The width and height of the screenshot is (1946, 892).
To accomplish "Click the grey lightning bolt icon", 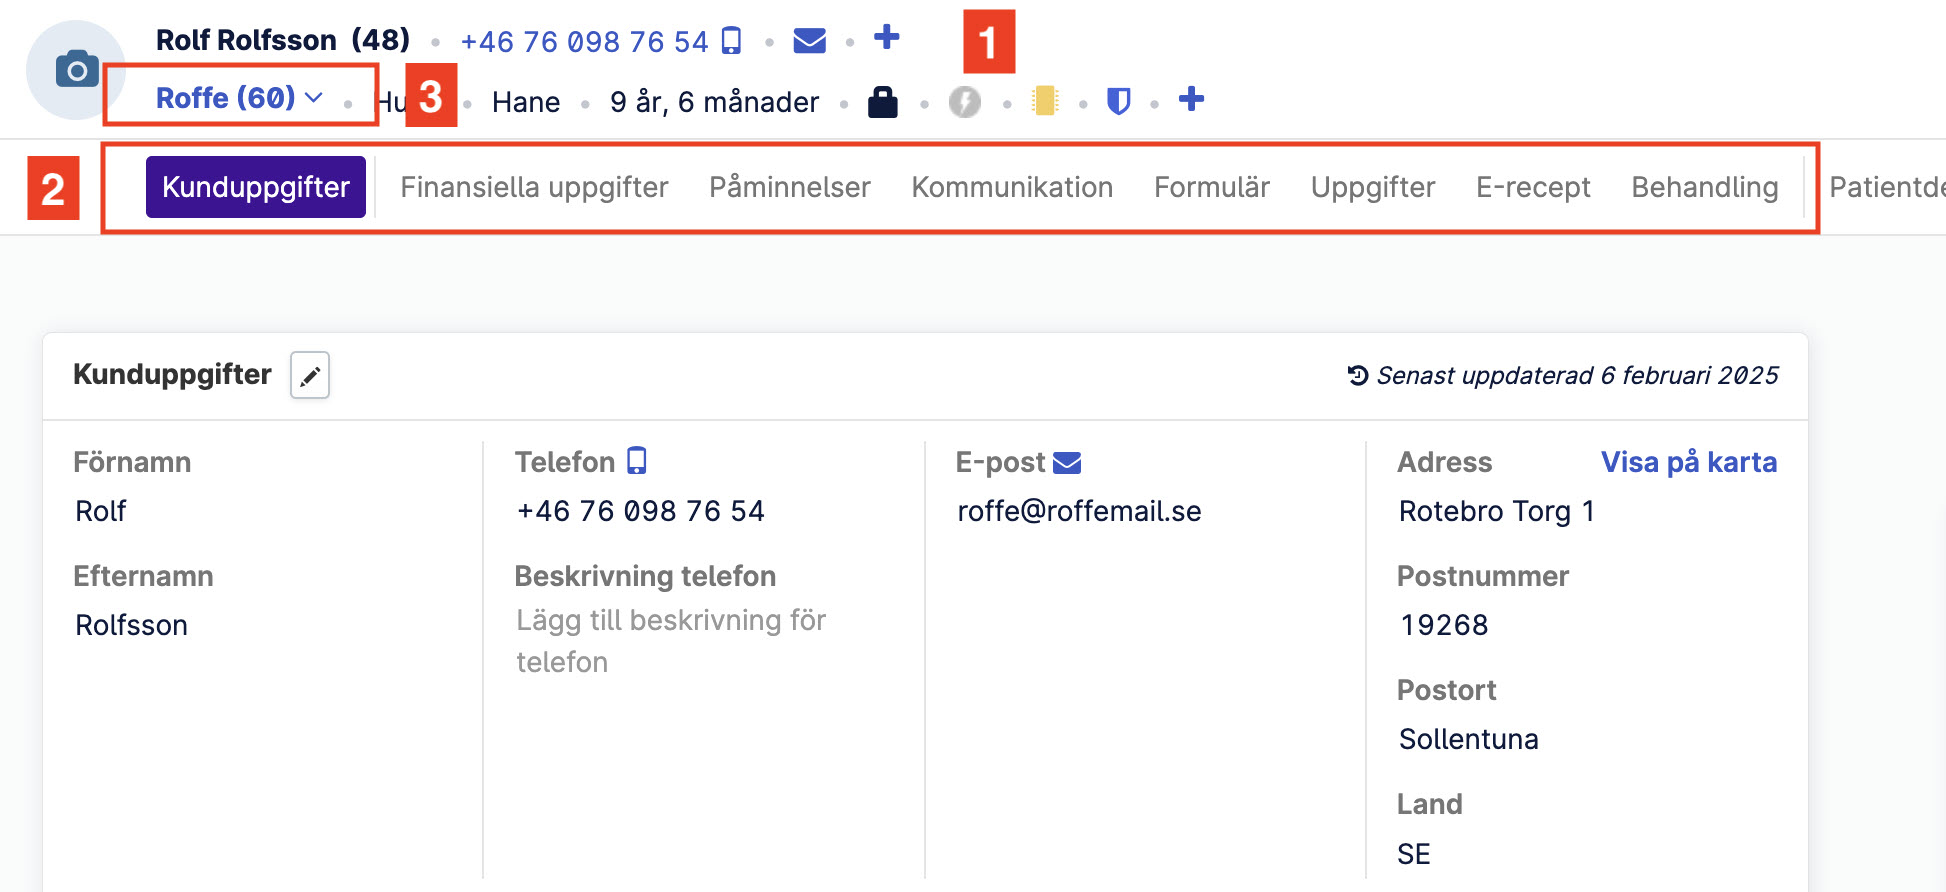I will 965,101.
